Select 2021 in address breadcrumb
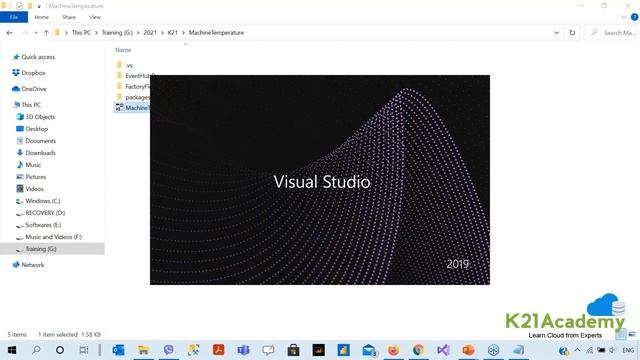The height and width of the screenshot is (360, 640). 150,33
